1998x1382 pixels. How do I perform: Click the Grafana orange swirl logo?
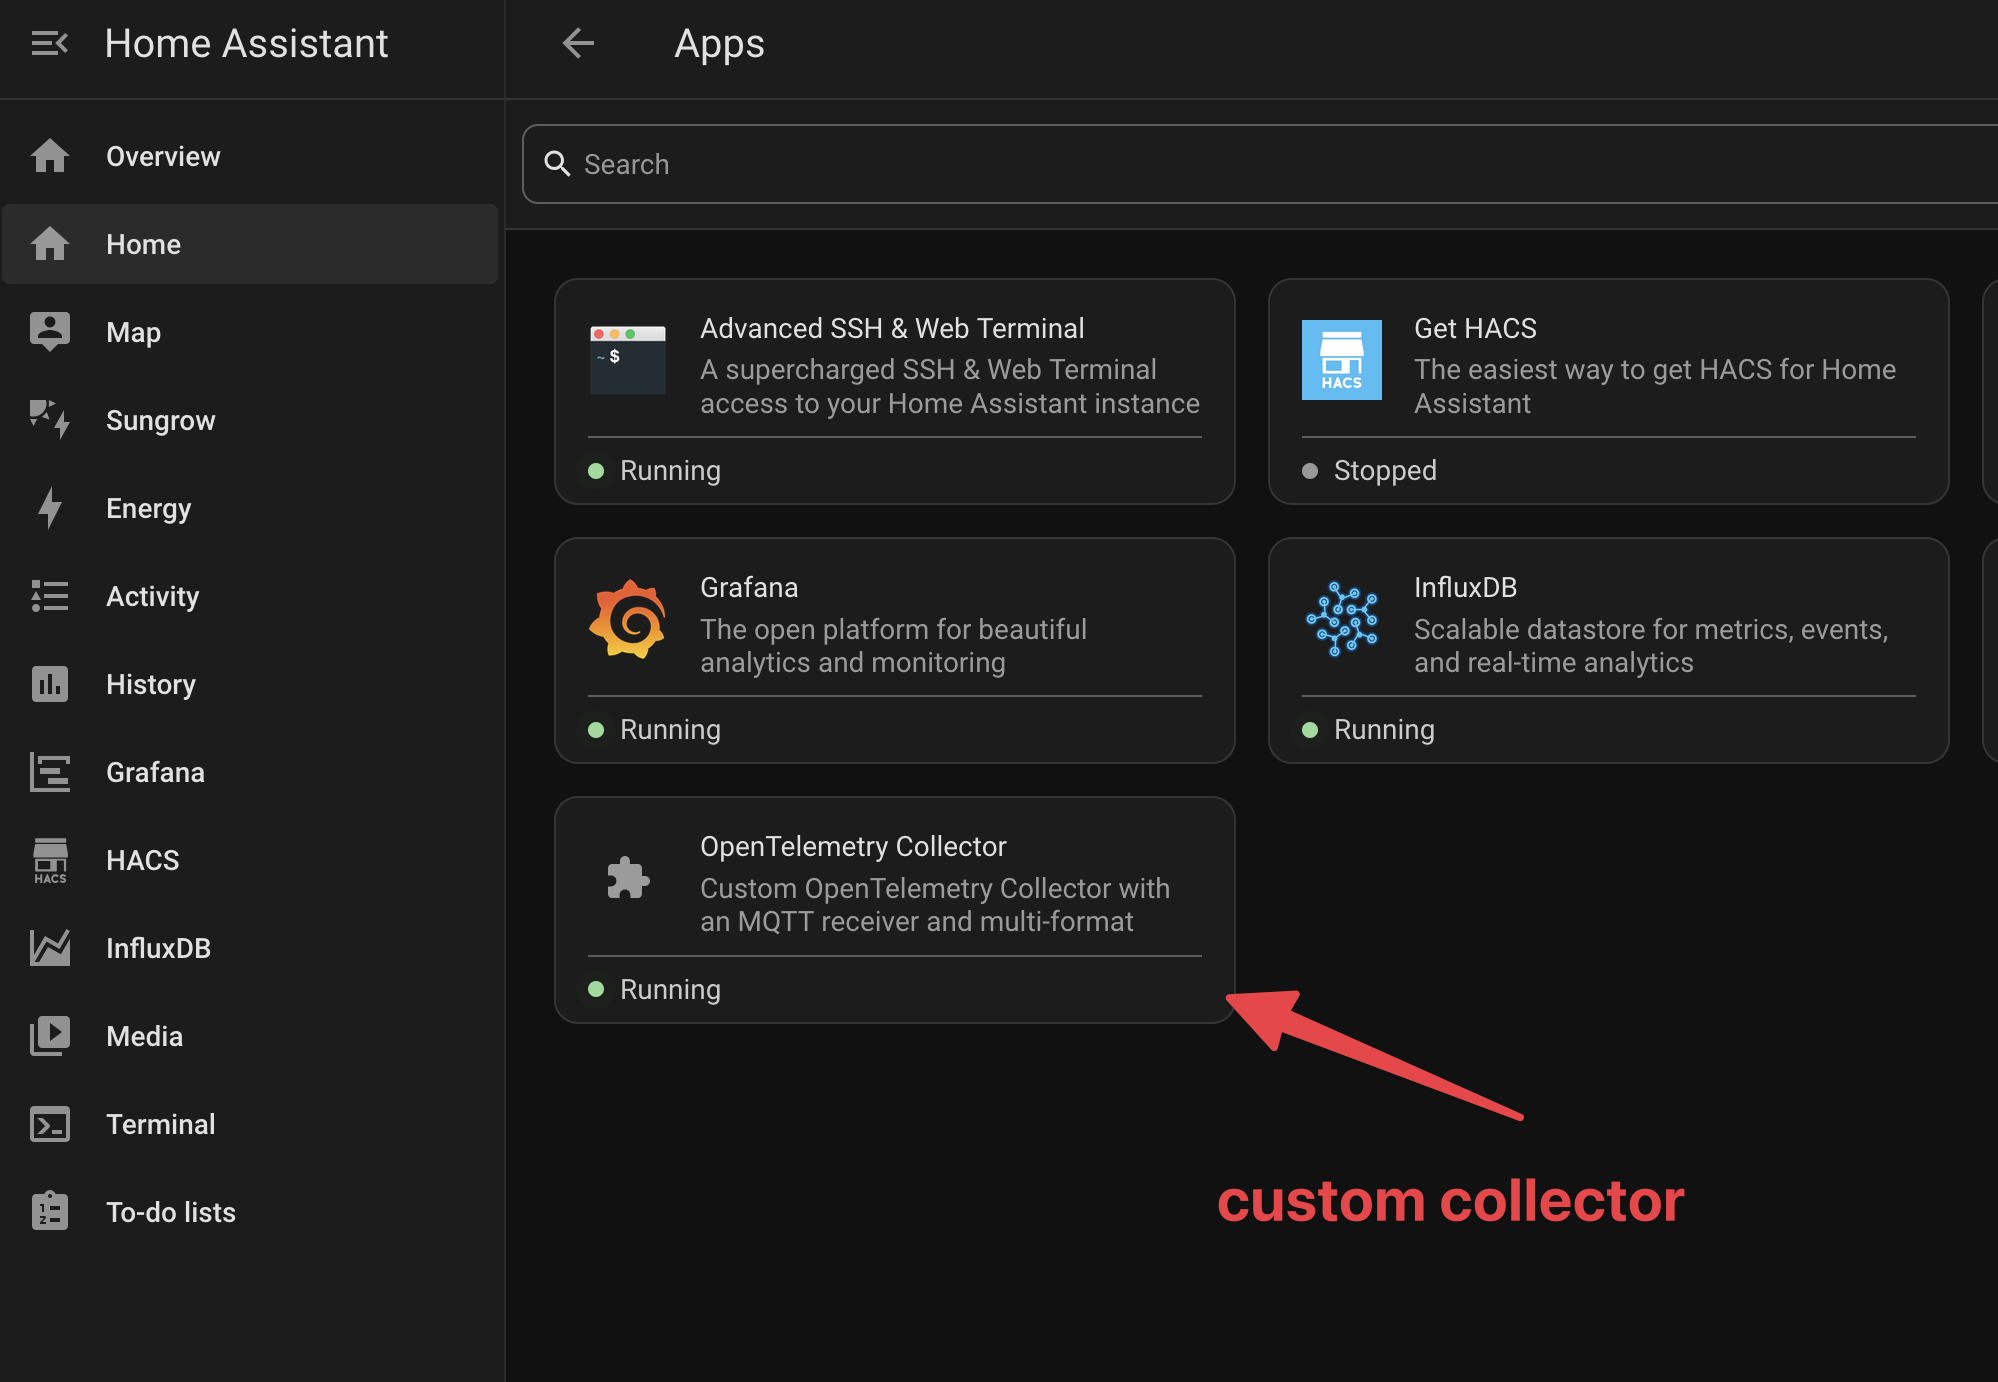pos(628,619)
